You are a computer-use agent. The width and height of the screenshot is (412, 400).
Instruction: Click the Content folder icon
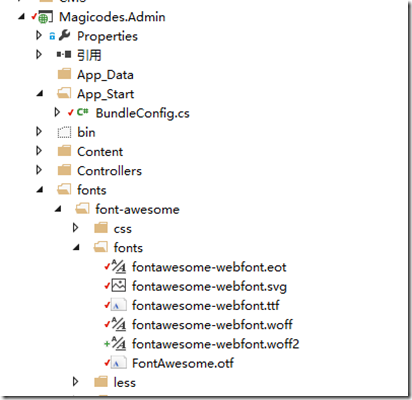click(x=64, y=151)
